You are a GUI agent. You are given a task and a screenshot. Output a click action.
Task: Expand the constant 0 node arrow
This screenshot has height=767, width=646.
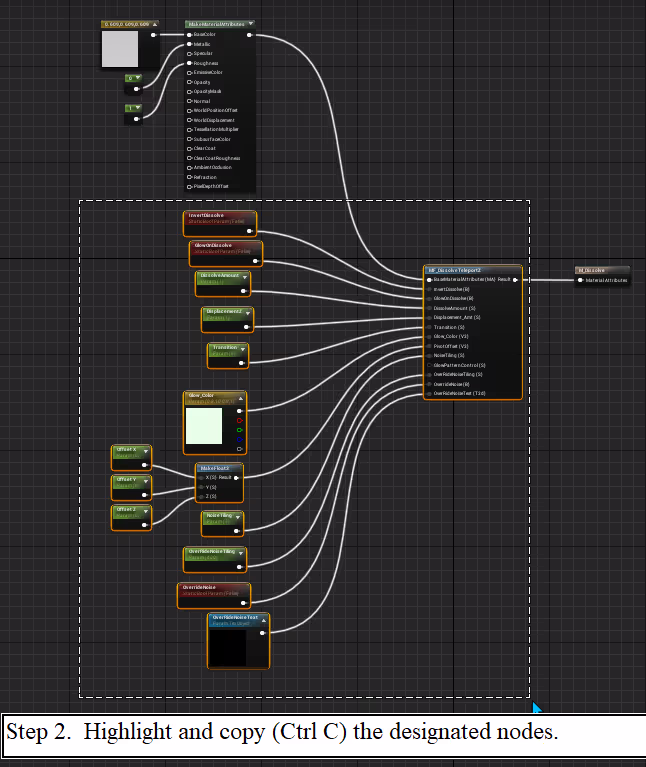tap(138, 78)
